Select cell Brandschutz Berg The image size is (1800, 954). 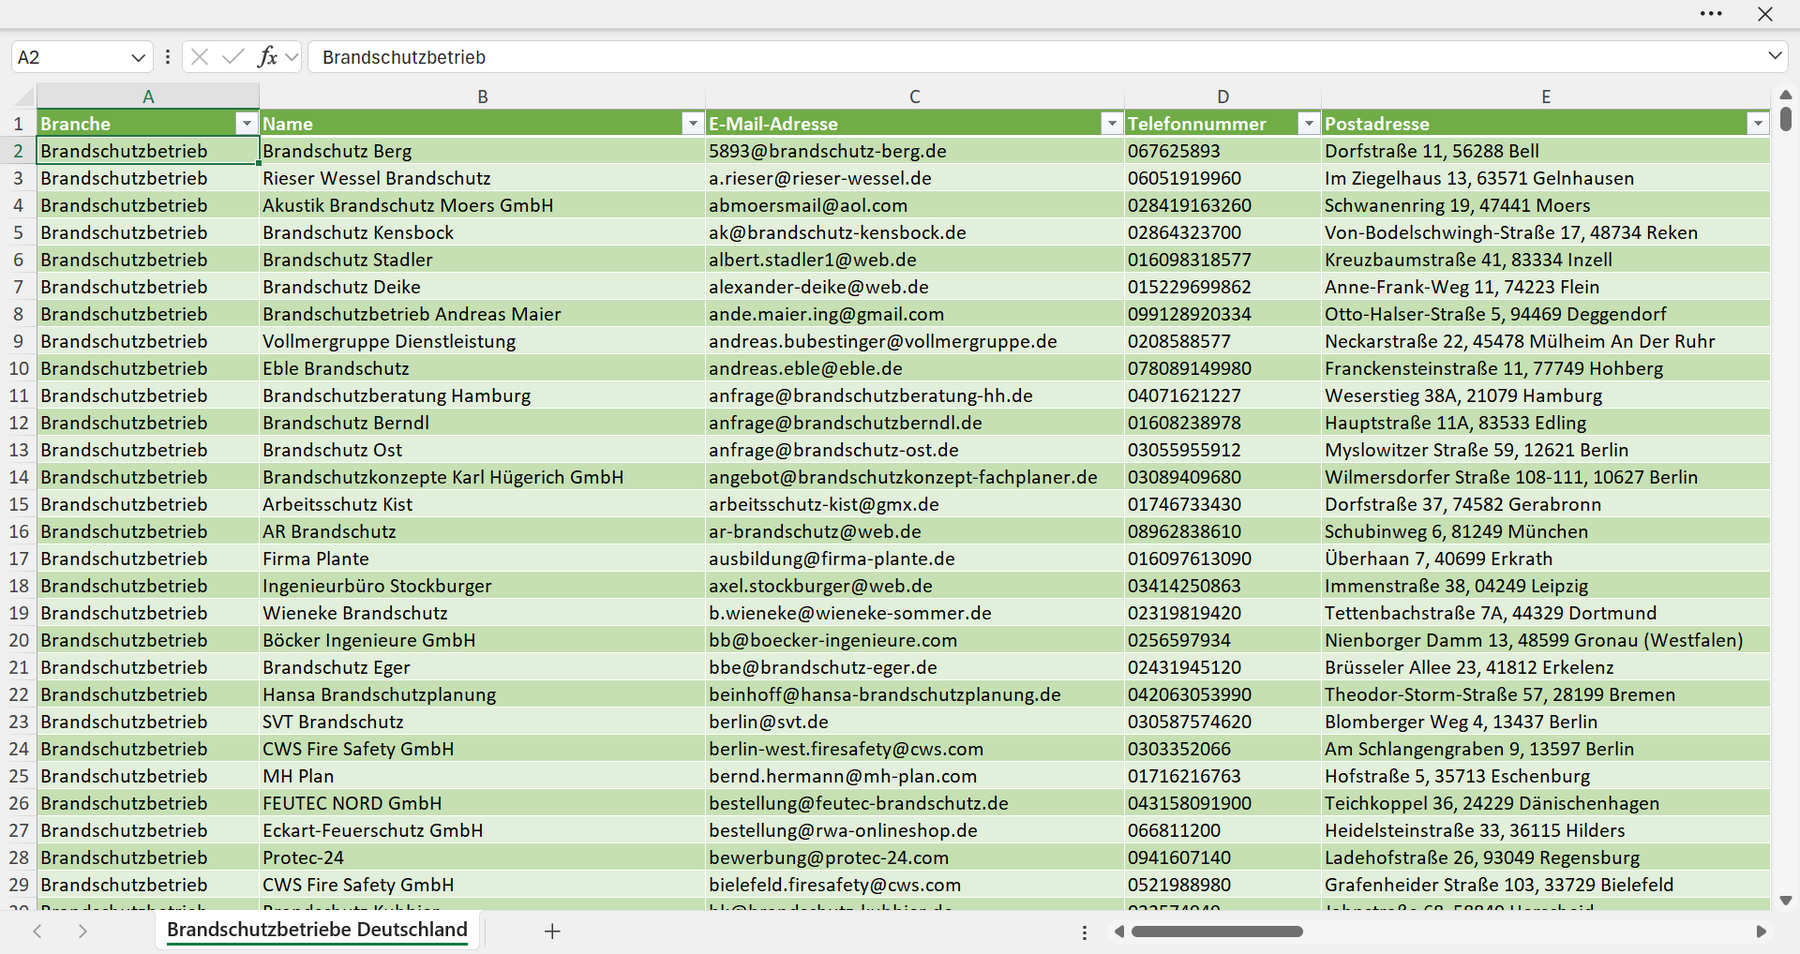click(x=482, y=151)
